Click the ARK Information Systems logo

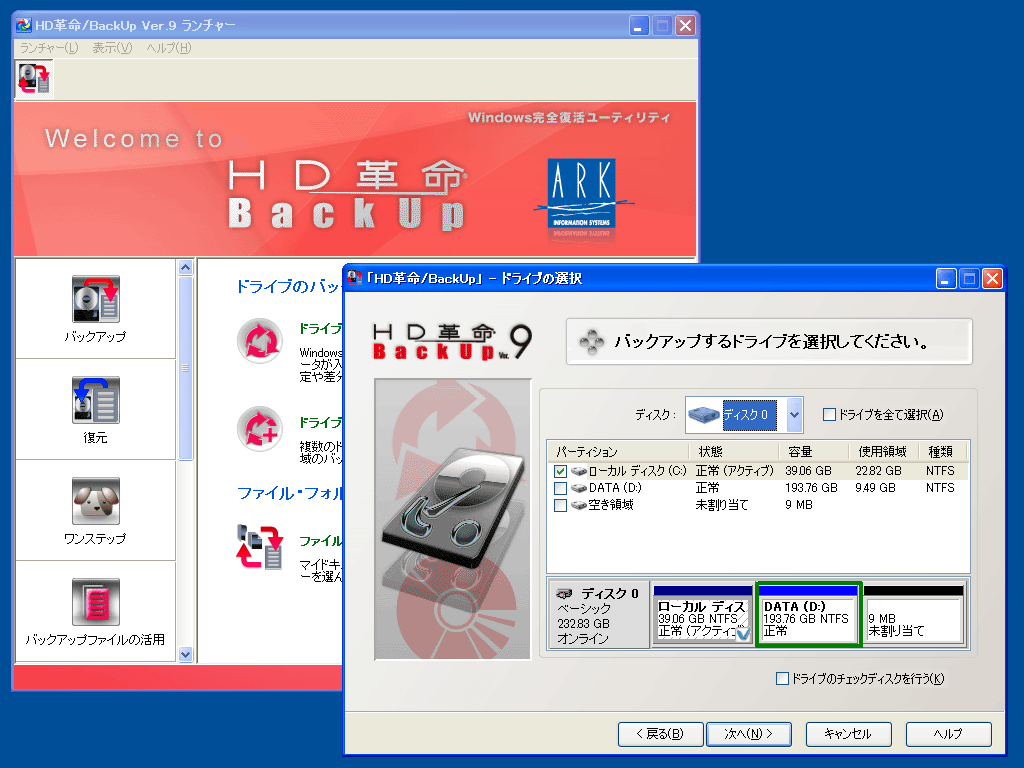tap(582, 196)
